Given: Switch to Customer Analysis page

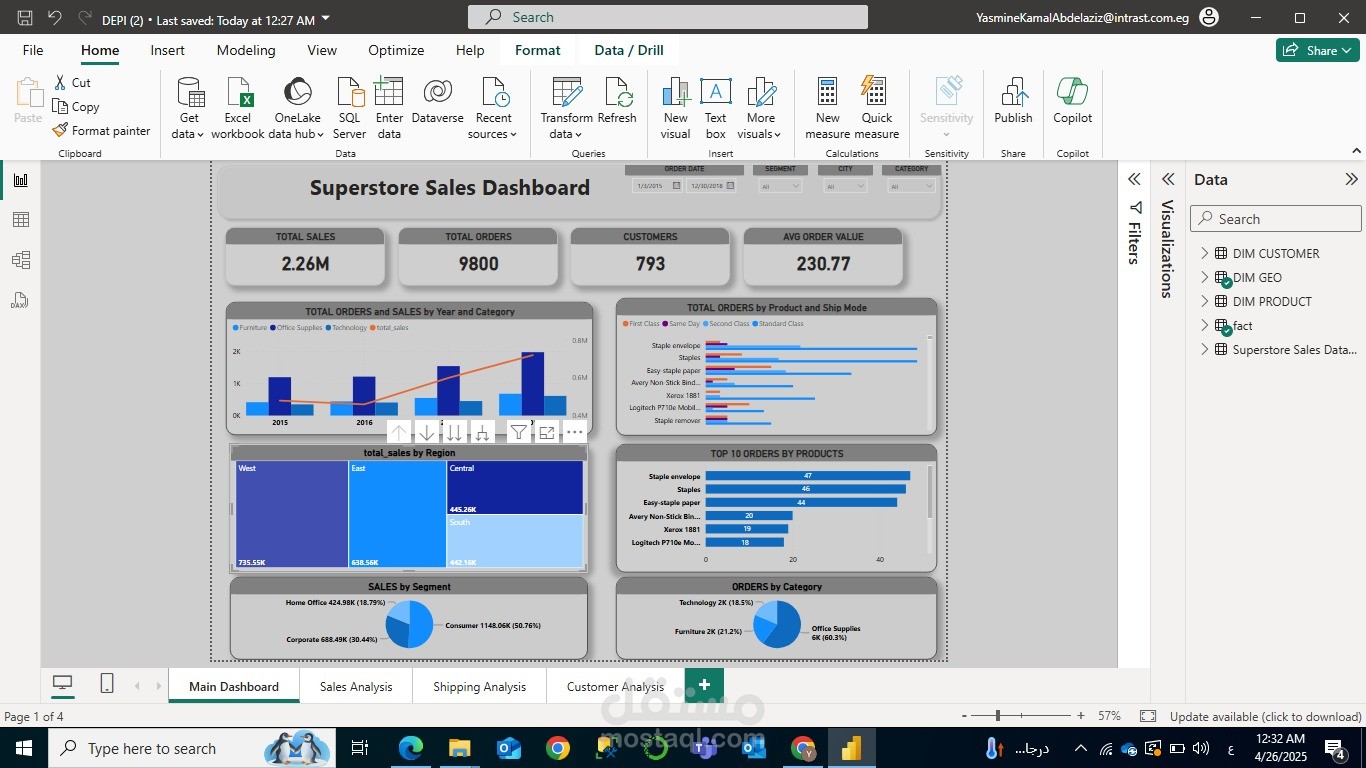Looking at the screenshot, I should [615, 686].
